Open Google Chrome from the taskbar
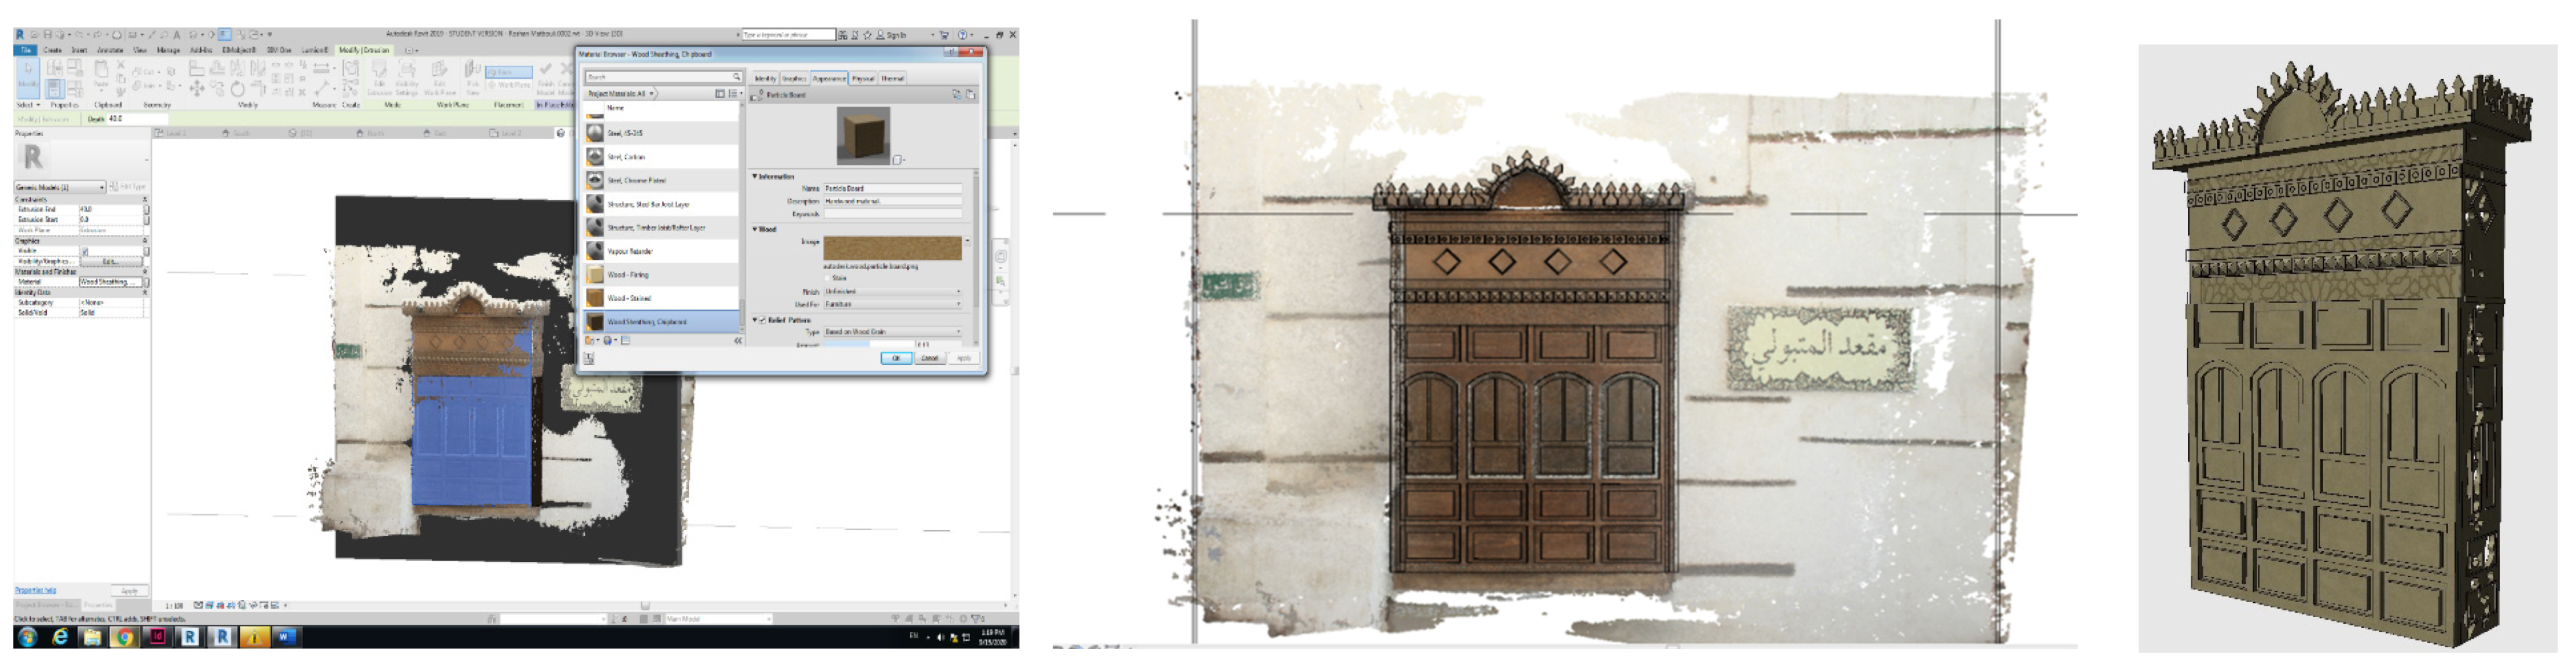The width and height of the screenshot is (2576, 672). 124,637
